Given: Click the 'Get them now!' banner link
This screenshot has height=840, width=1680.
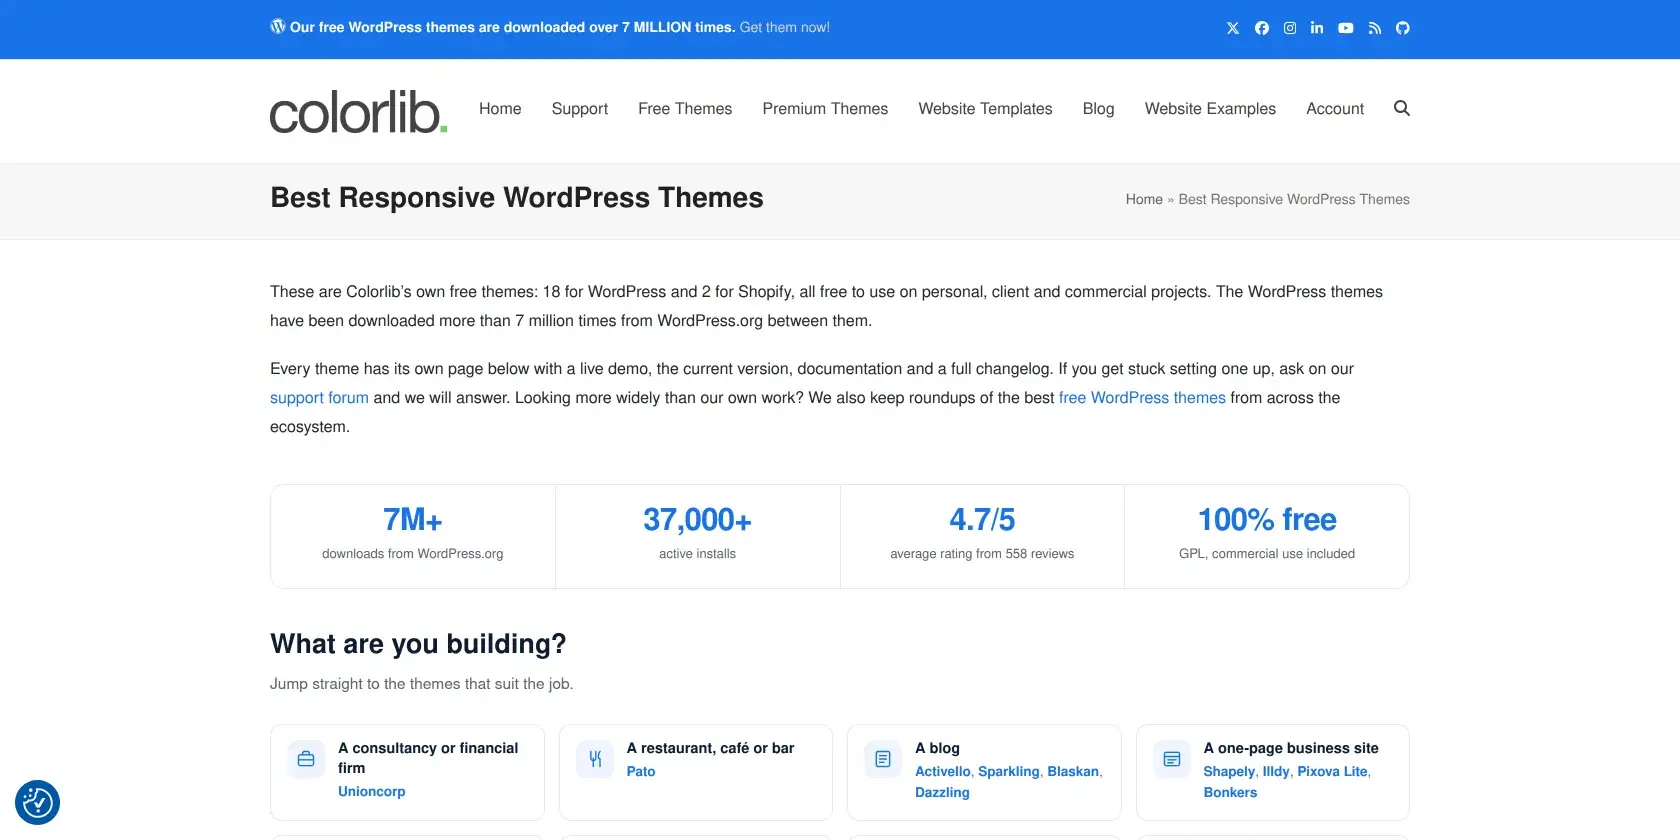Looking at the screenshot, I should click(785, 27).
